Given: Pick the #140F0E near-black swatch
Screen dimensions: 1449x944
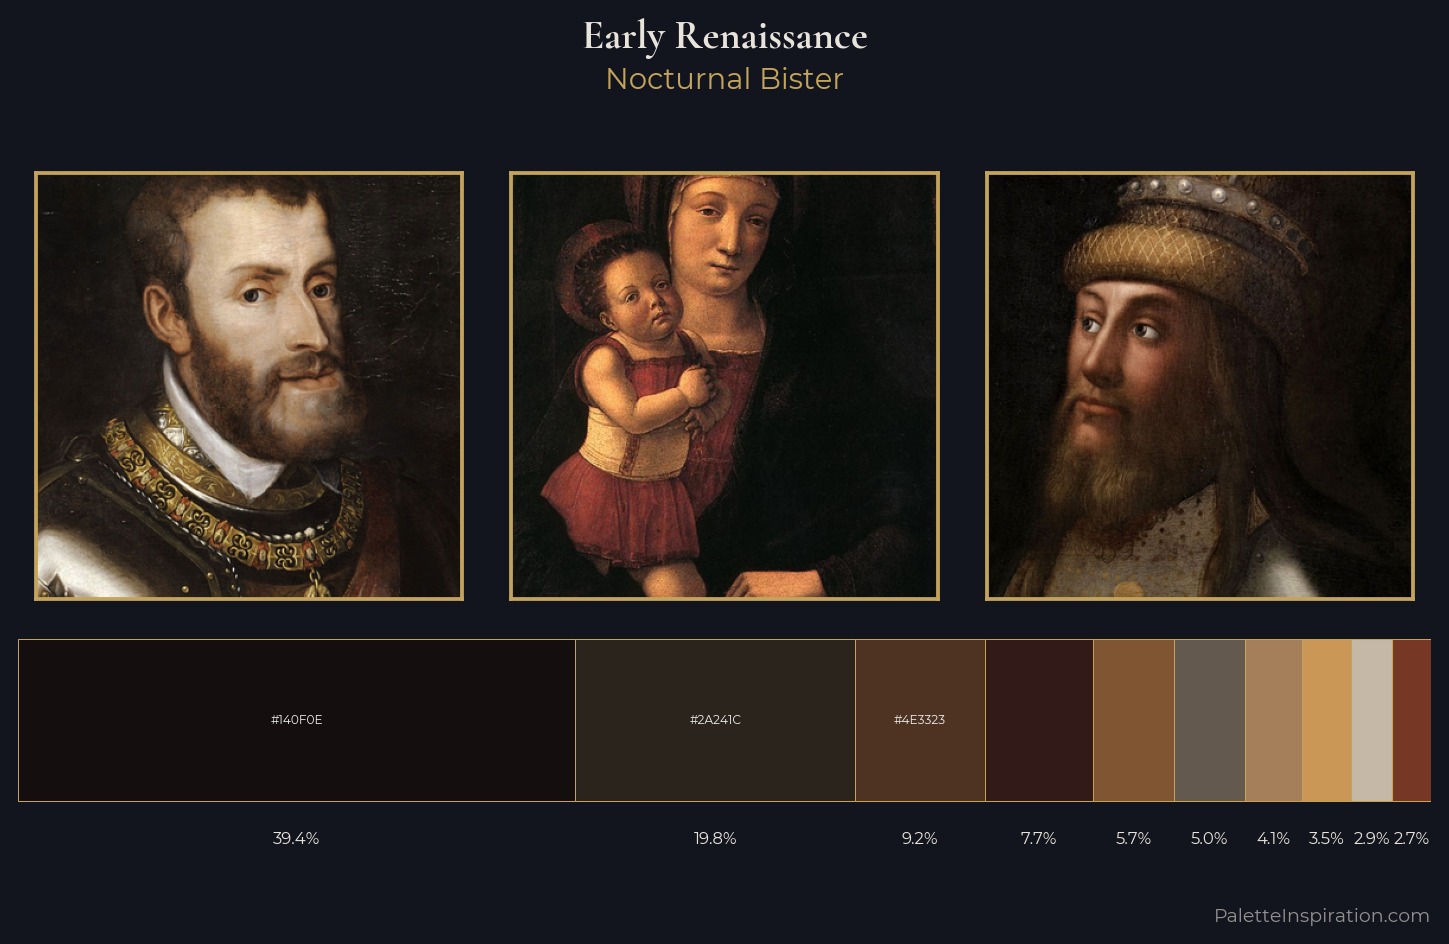Looking at the screenshot, I should (297, 720).
